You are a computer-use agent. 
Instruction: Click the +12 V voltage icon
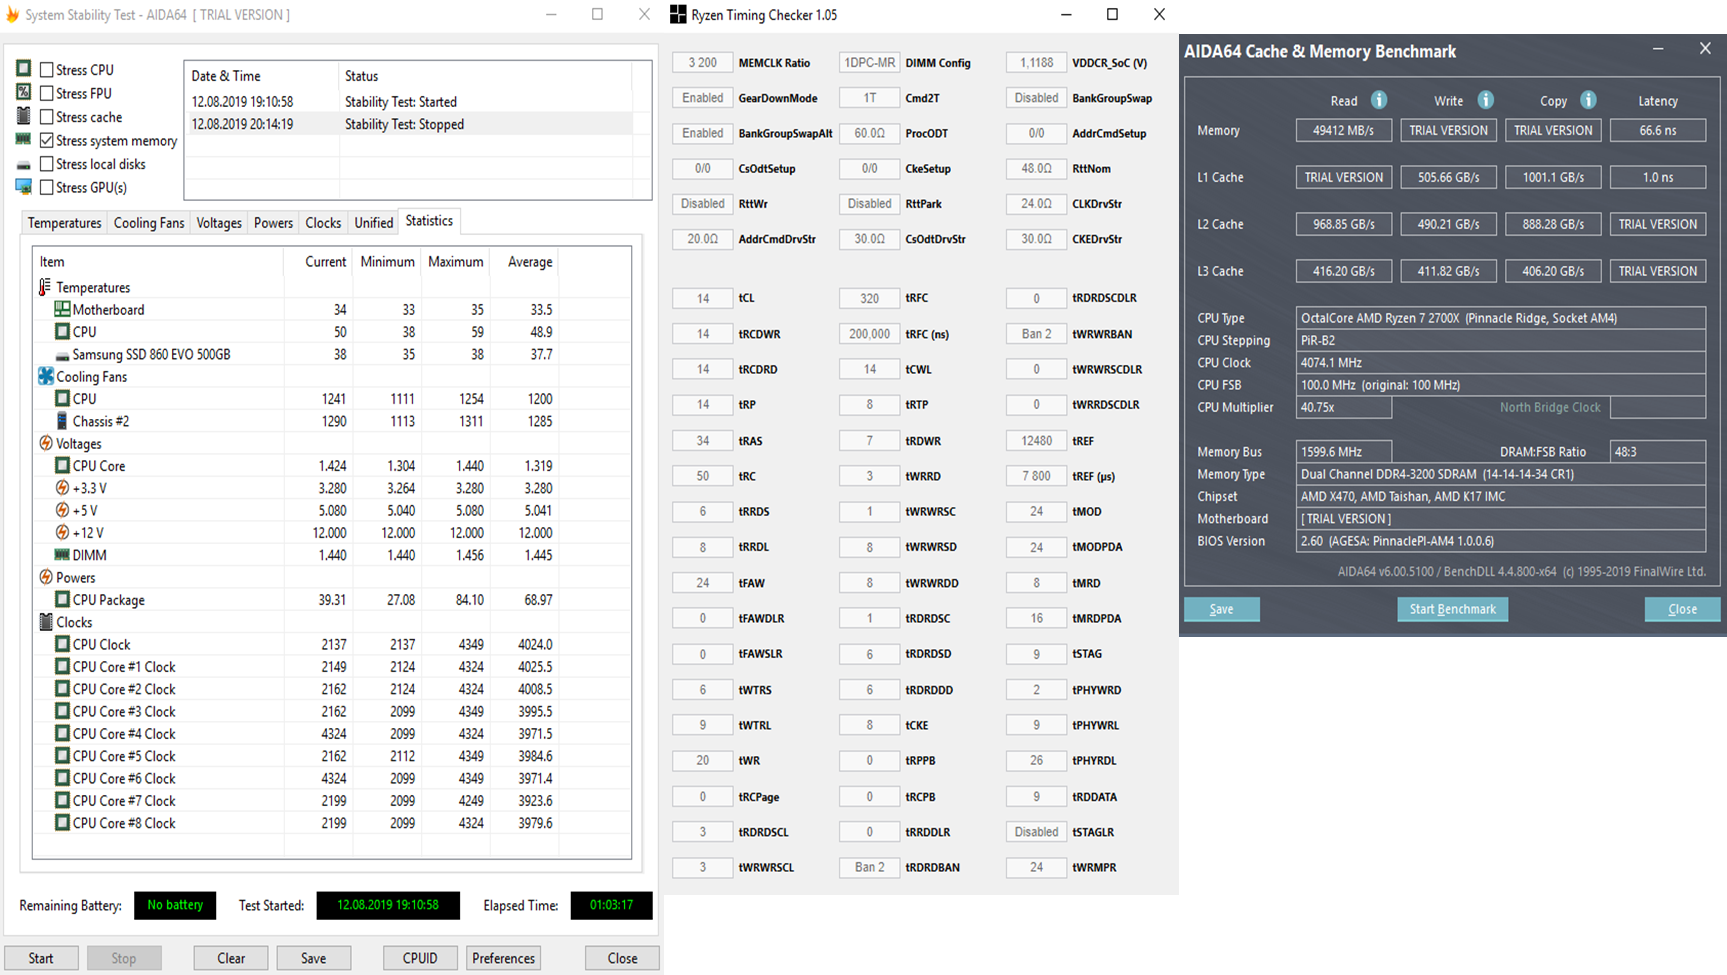(x=62, y=532)
